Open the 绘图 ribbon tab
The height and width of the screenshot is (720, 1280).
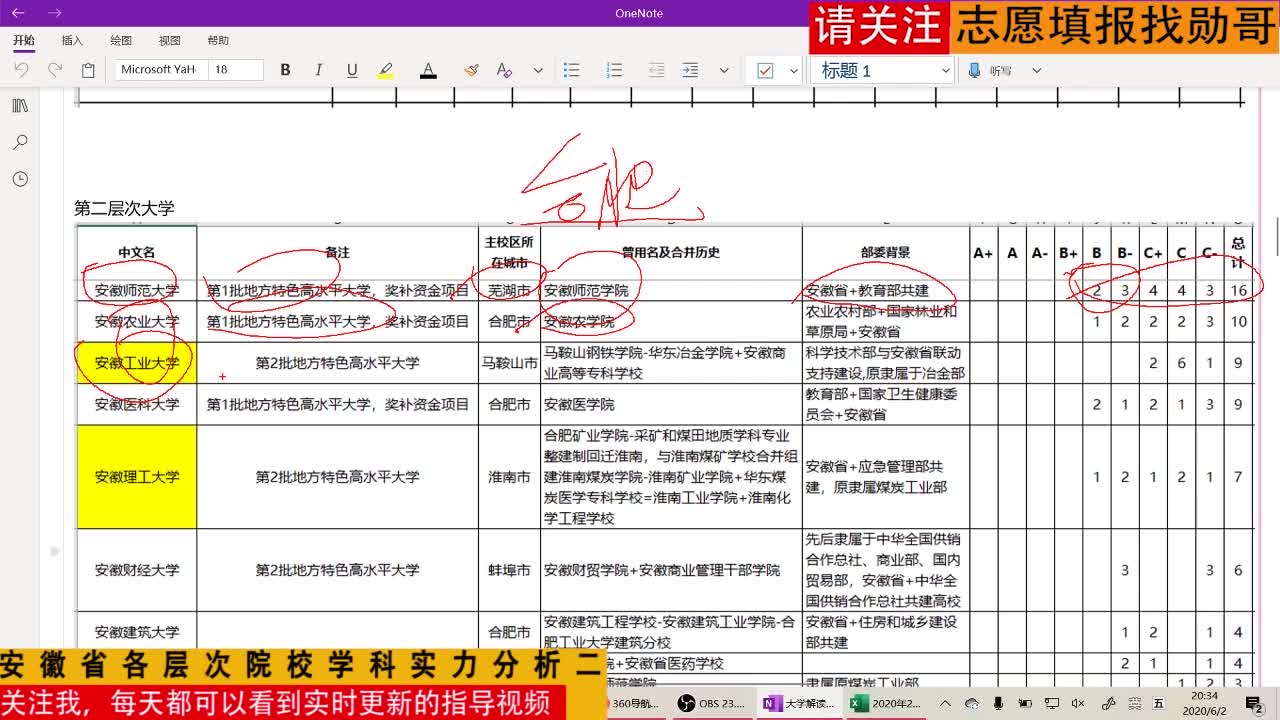[x=121, y=41]
